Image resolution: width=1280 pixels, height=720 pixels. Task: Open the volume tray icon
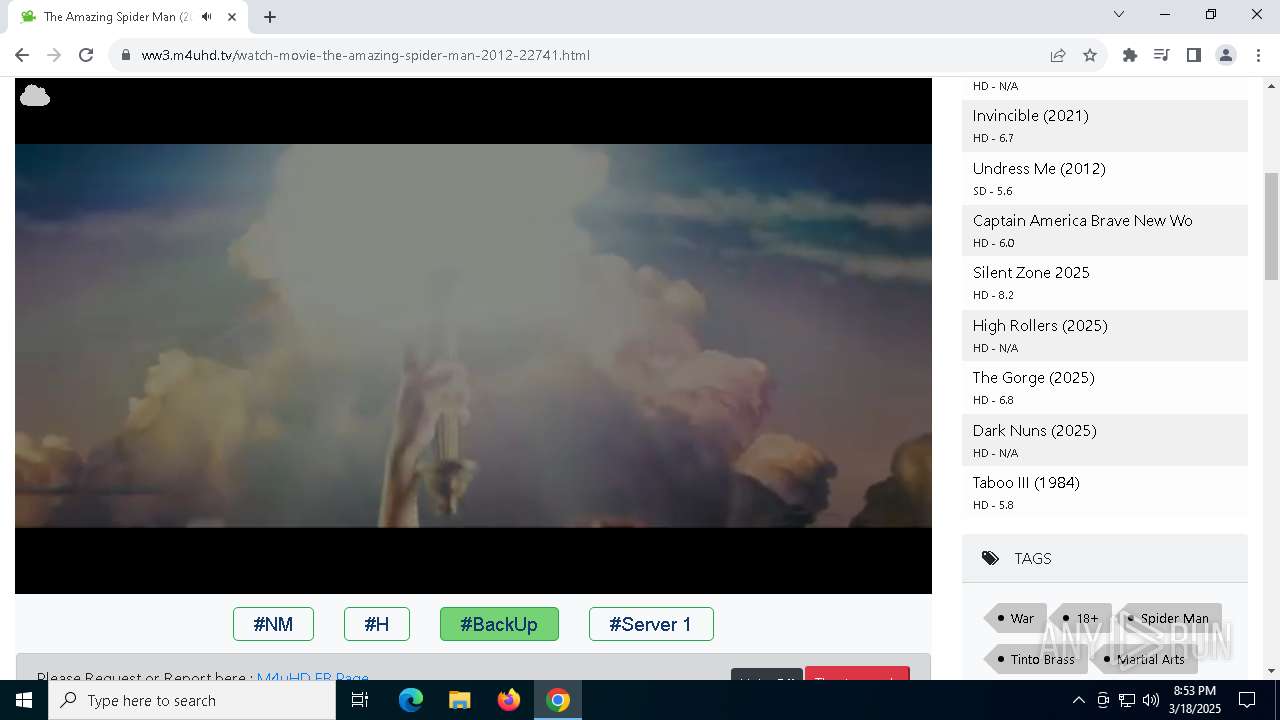click(1151, 700)
